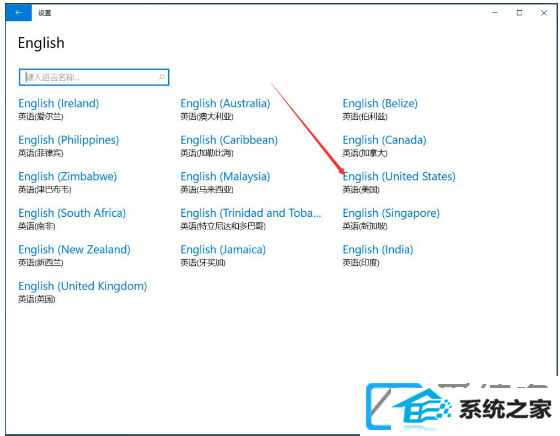Go back with the arrow button
This screenshot has width=560, height=436.
coord(19,13)
